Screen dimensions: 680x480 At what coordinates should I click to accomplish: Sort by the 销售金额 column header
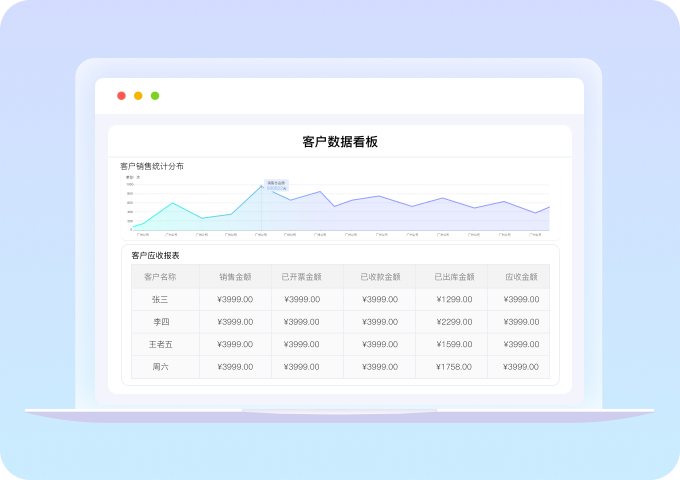coord(235,277)
